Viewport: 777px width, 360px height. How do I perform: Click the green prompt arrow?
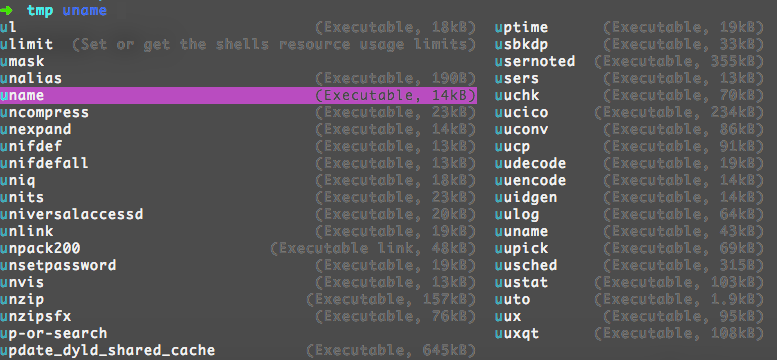(x=6, y=10)
